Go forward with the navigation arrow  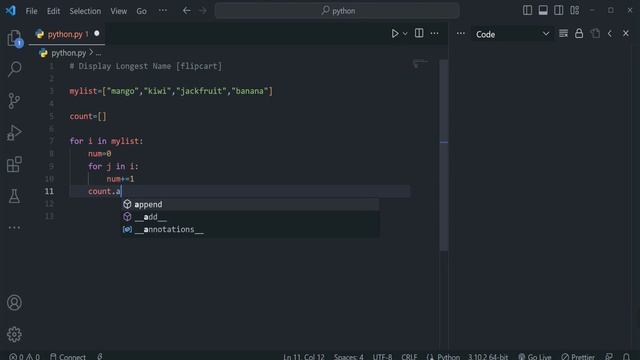(203, 11)
